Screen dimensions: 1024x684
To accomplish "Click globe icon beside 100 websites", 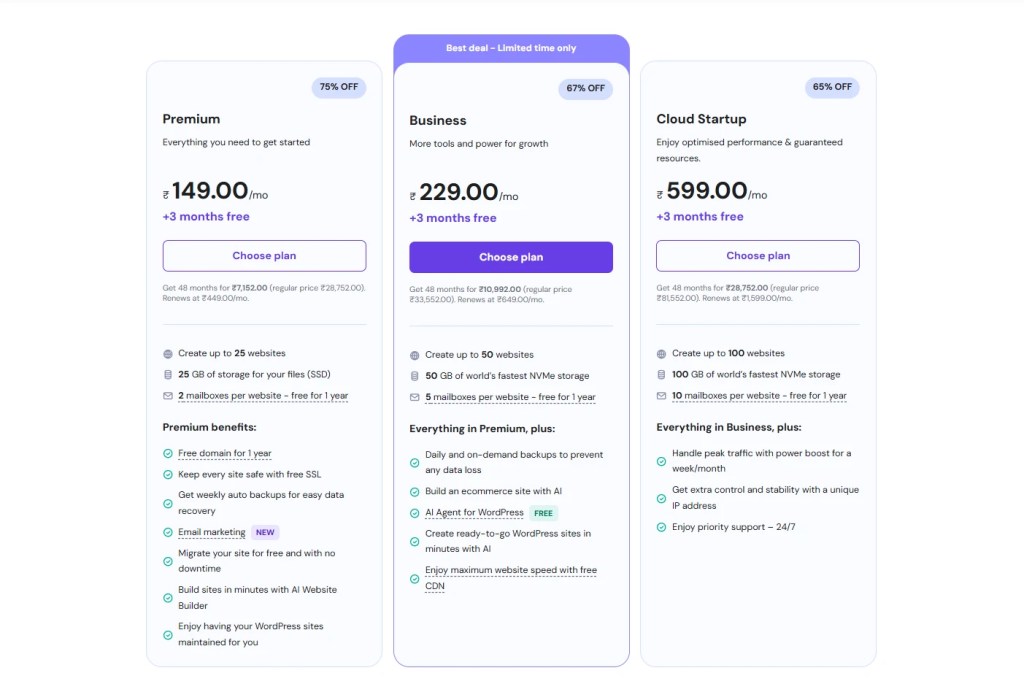I will point(662,354).
